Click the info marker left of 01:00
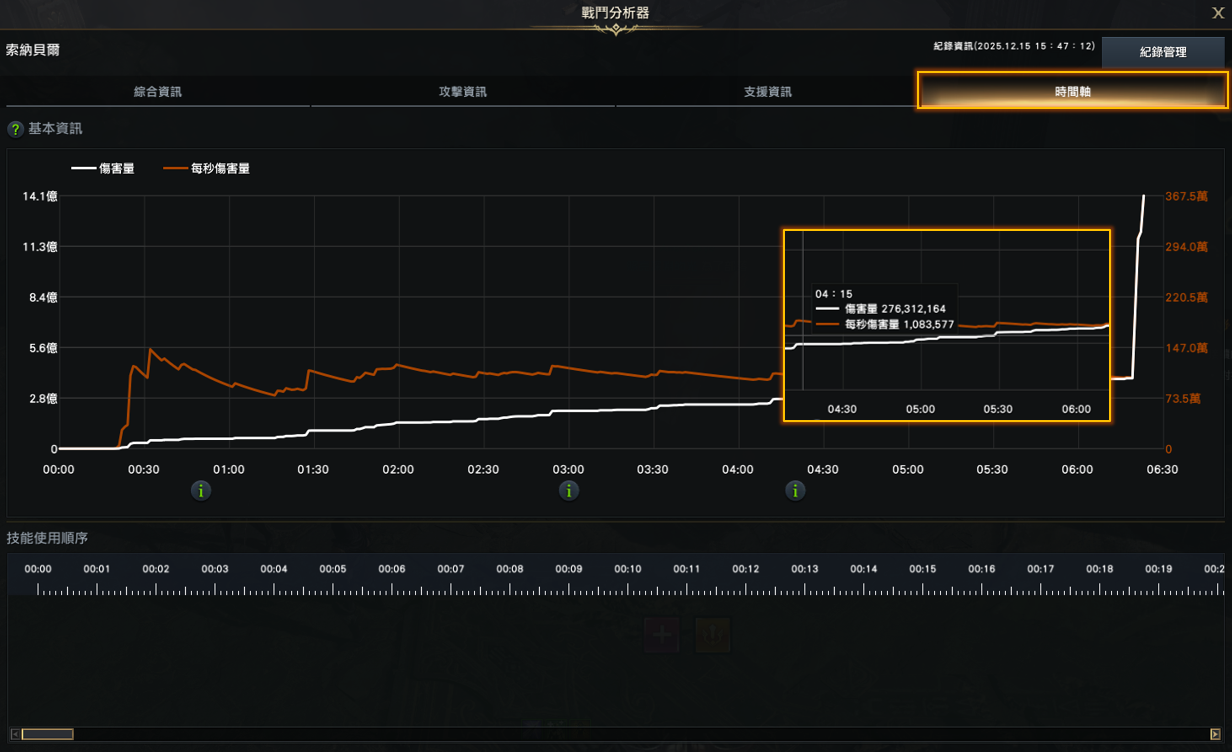Image resolution: width=1232 pixels, height=752 pixels. click(x=201, y=490)
